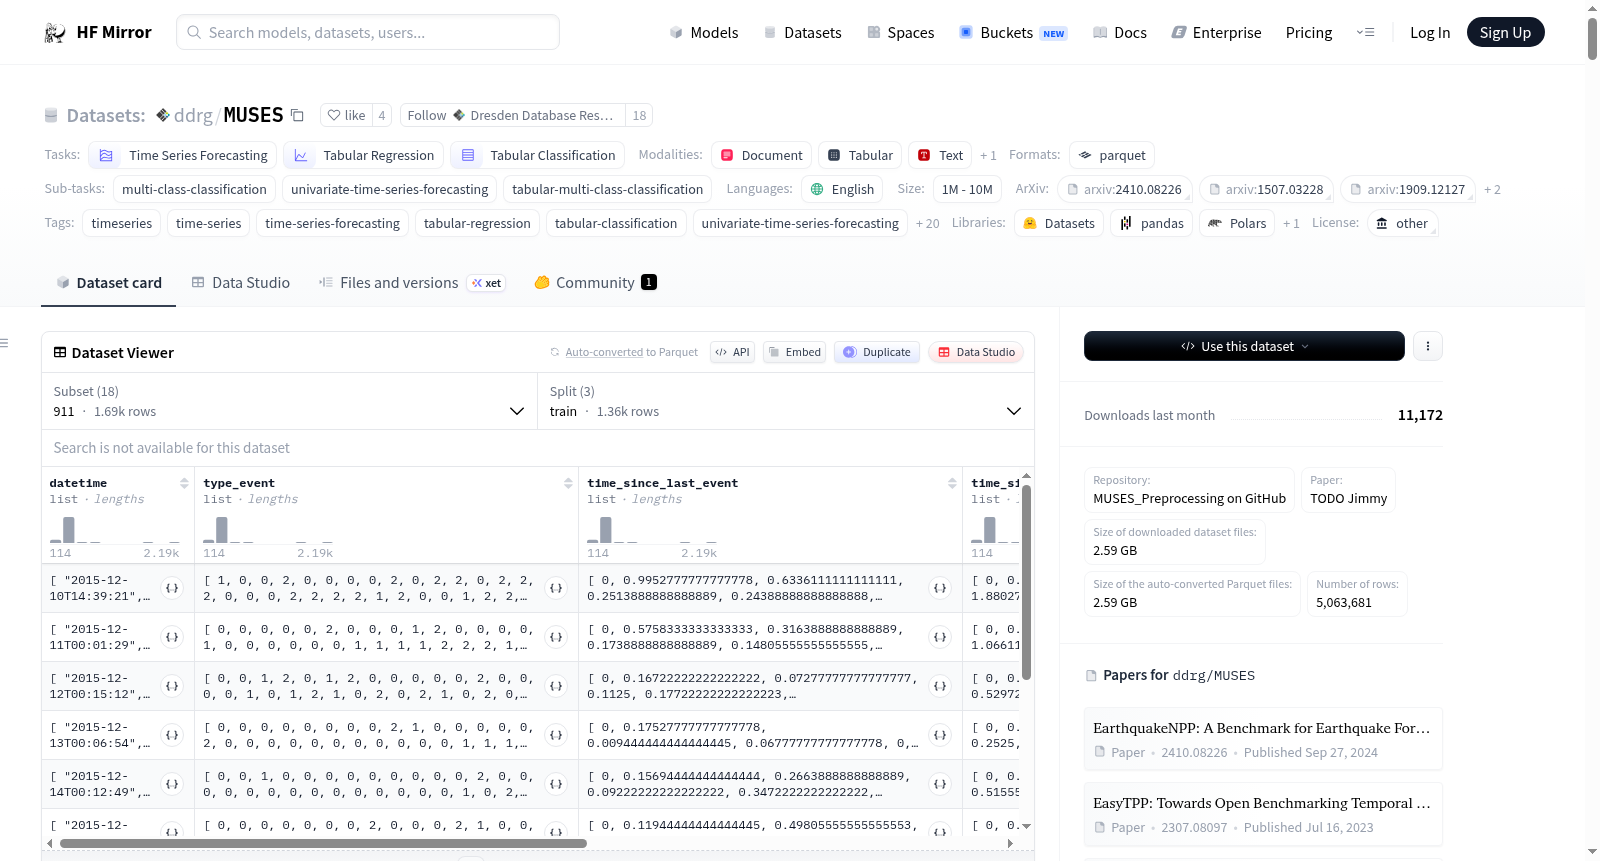Expand the JSON cell for datetime 2015-12-12T00:15:12
This screenshot has width=1600, height=861.
(172, 686)
